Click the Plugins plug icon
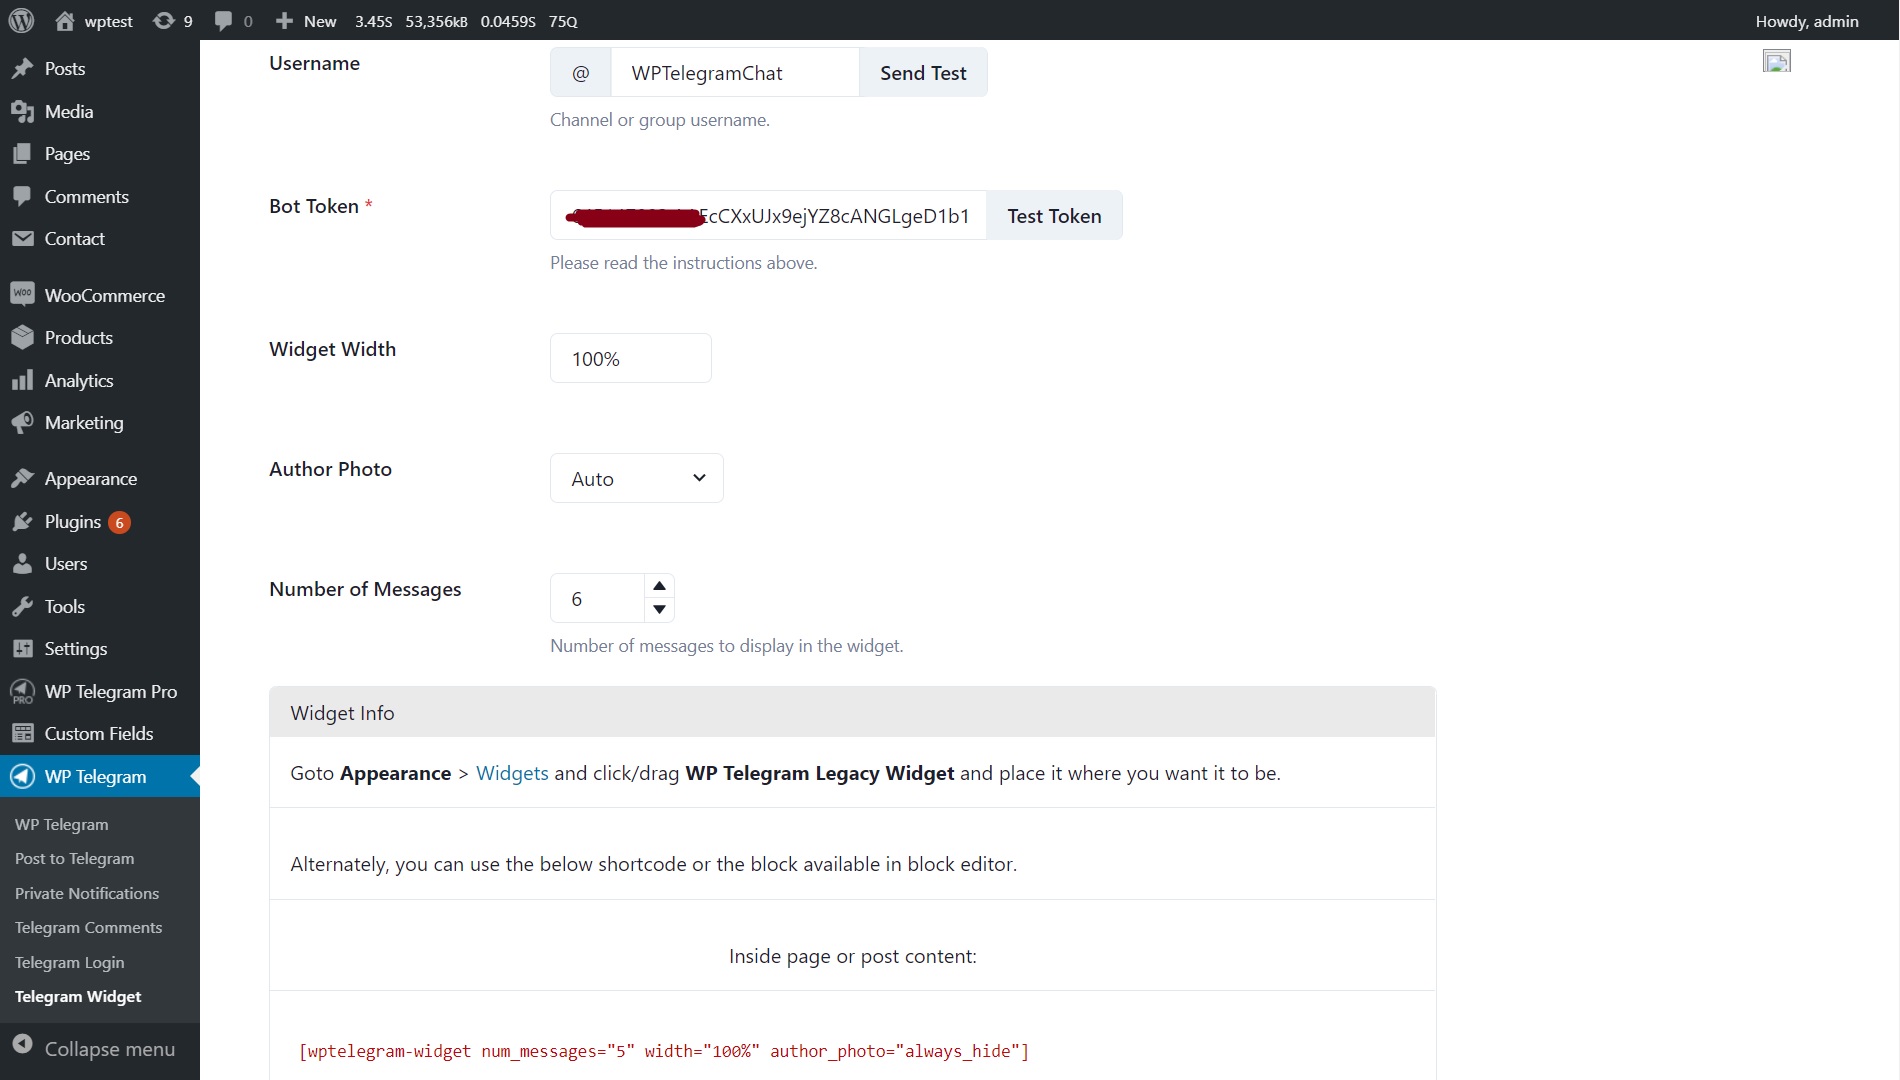The height and width of the screenshot is (1080, 1900). click(x=22, y=521)
